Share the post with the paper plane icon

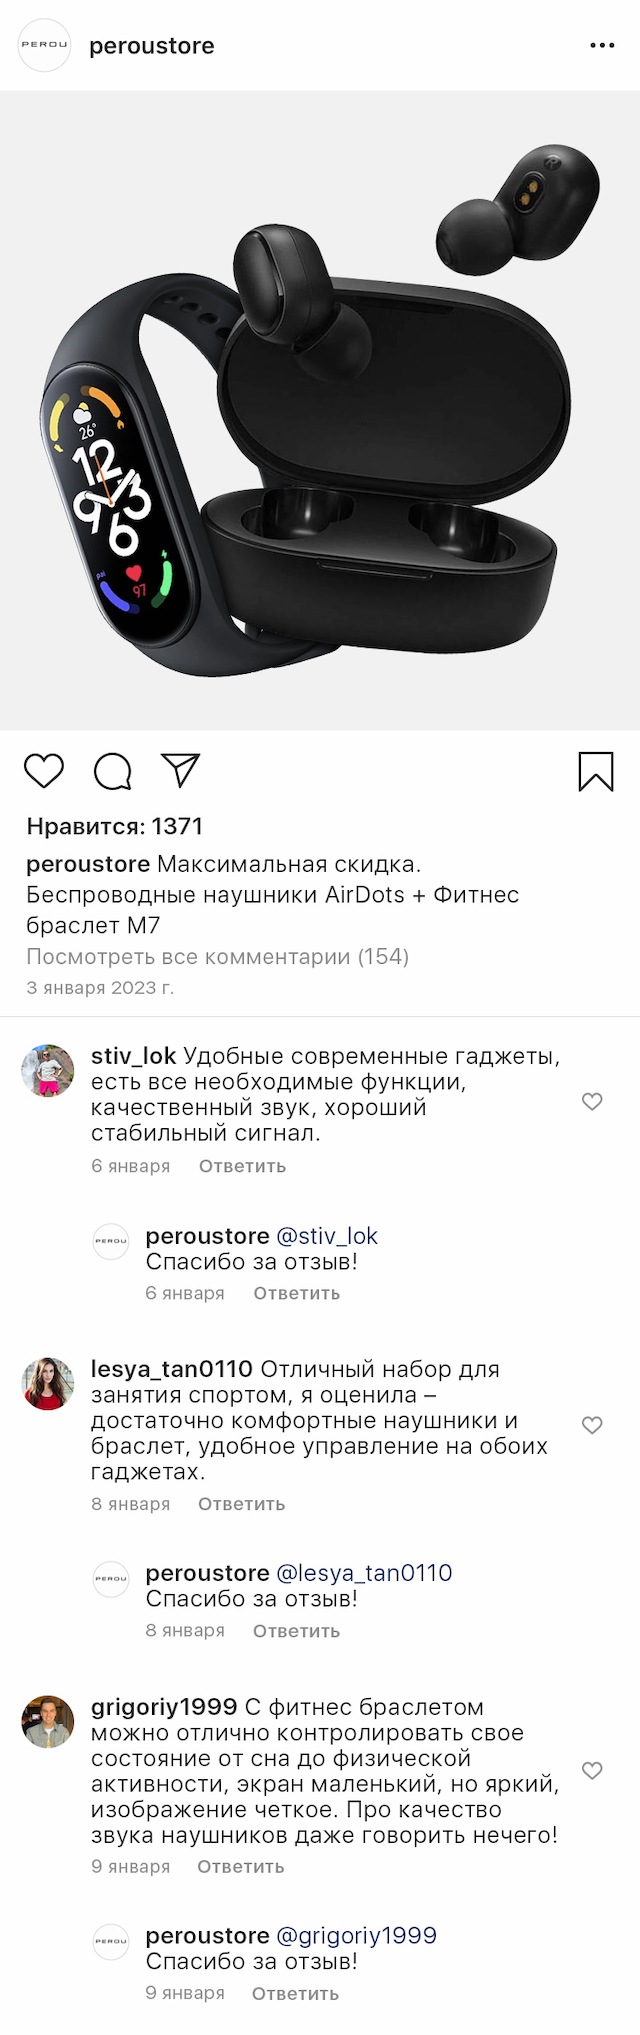[x=181, y=770]
